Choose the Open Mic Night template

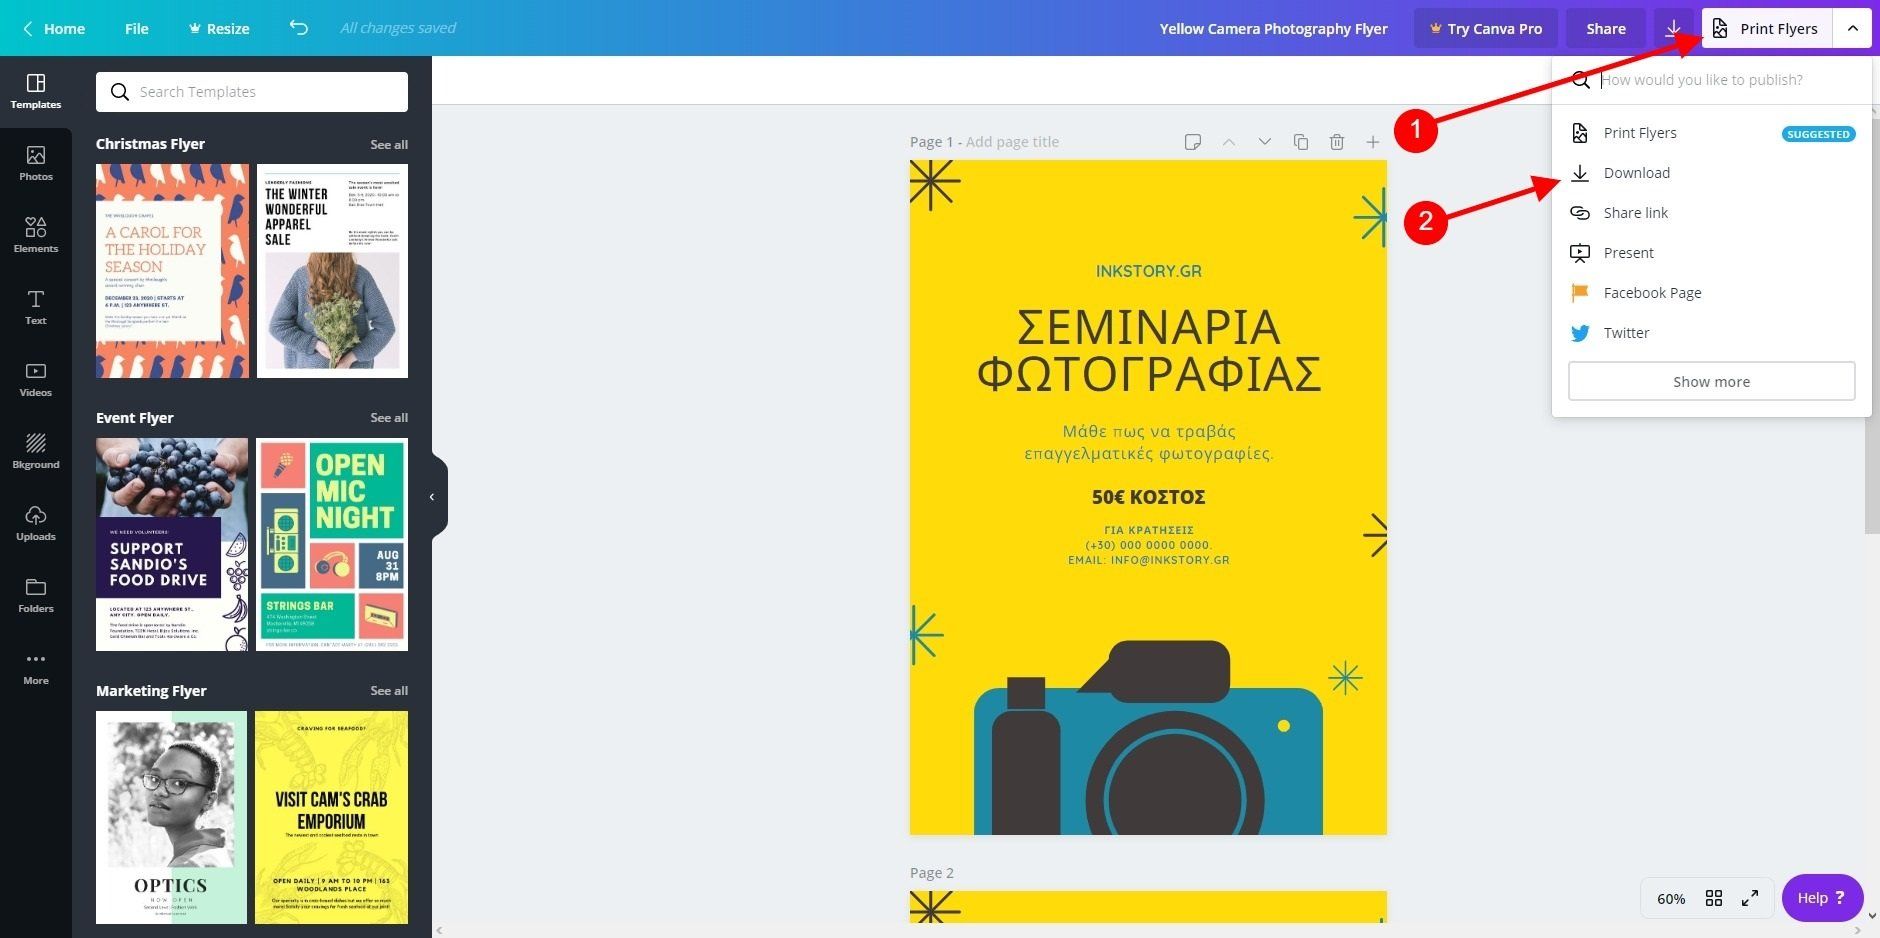point(332,544)
